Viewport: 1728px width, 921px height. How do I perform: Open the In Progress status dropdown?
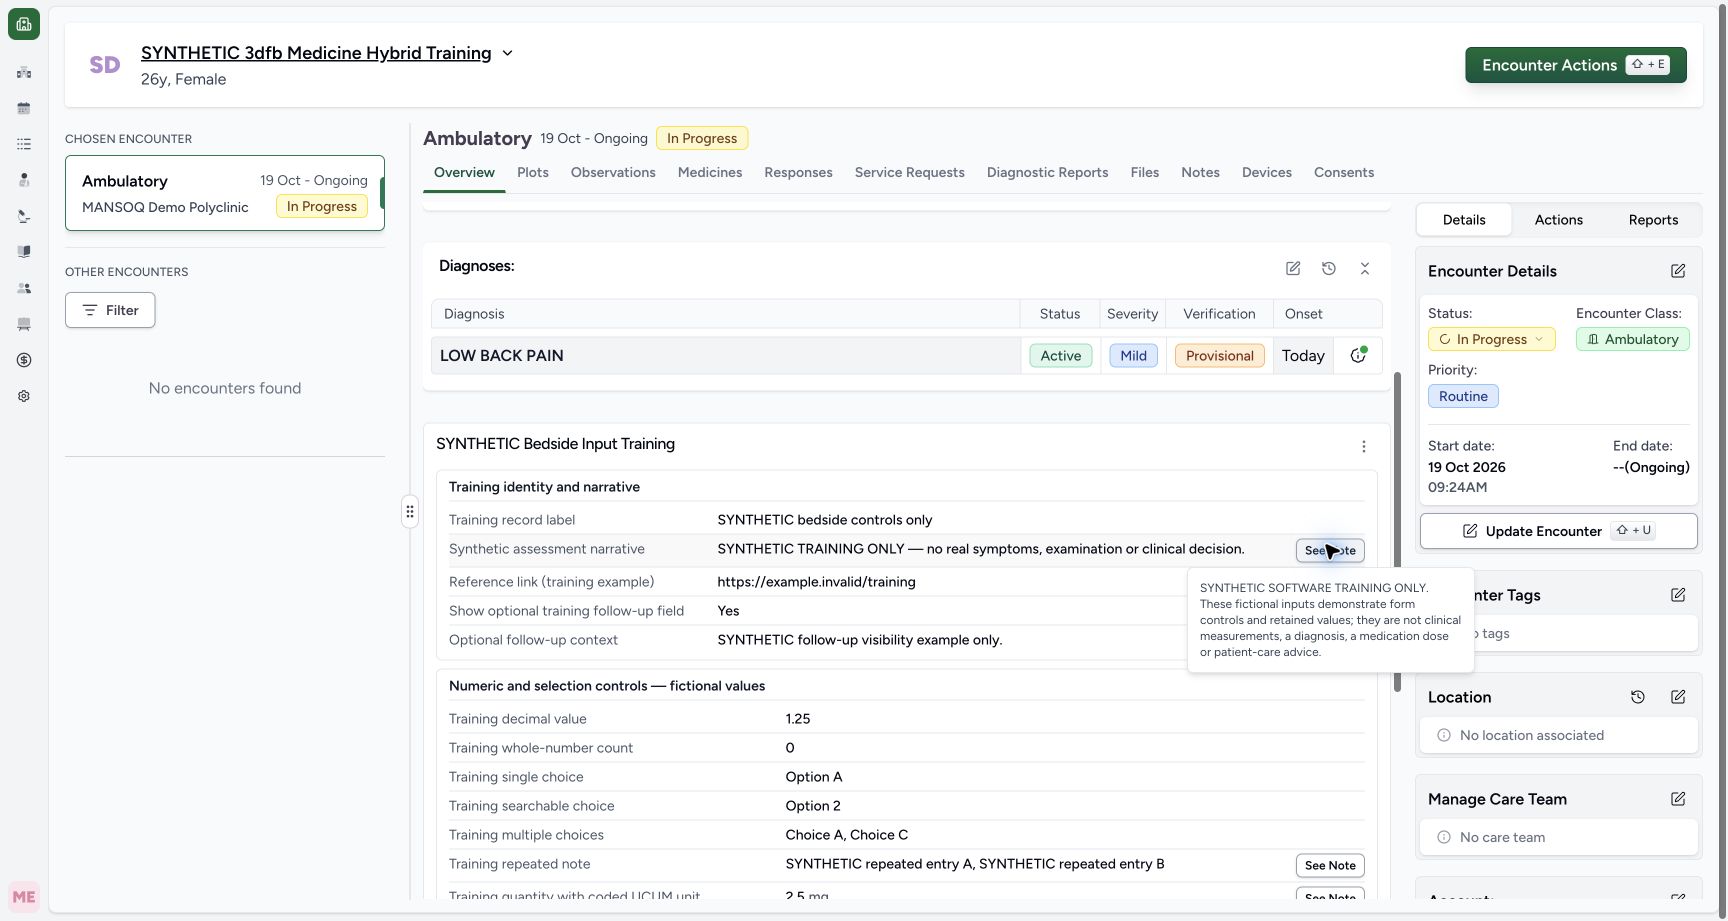(x=1491, y=339)
